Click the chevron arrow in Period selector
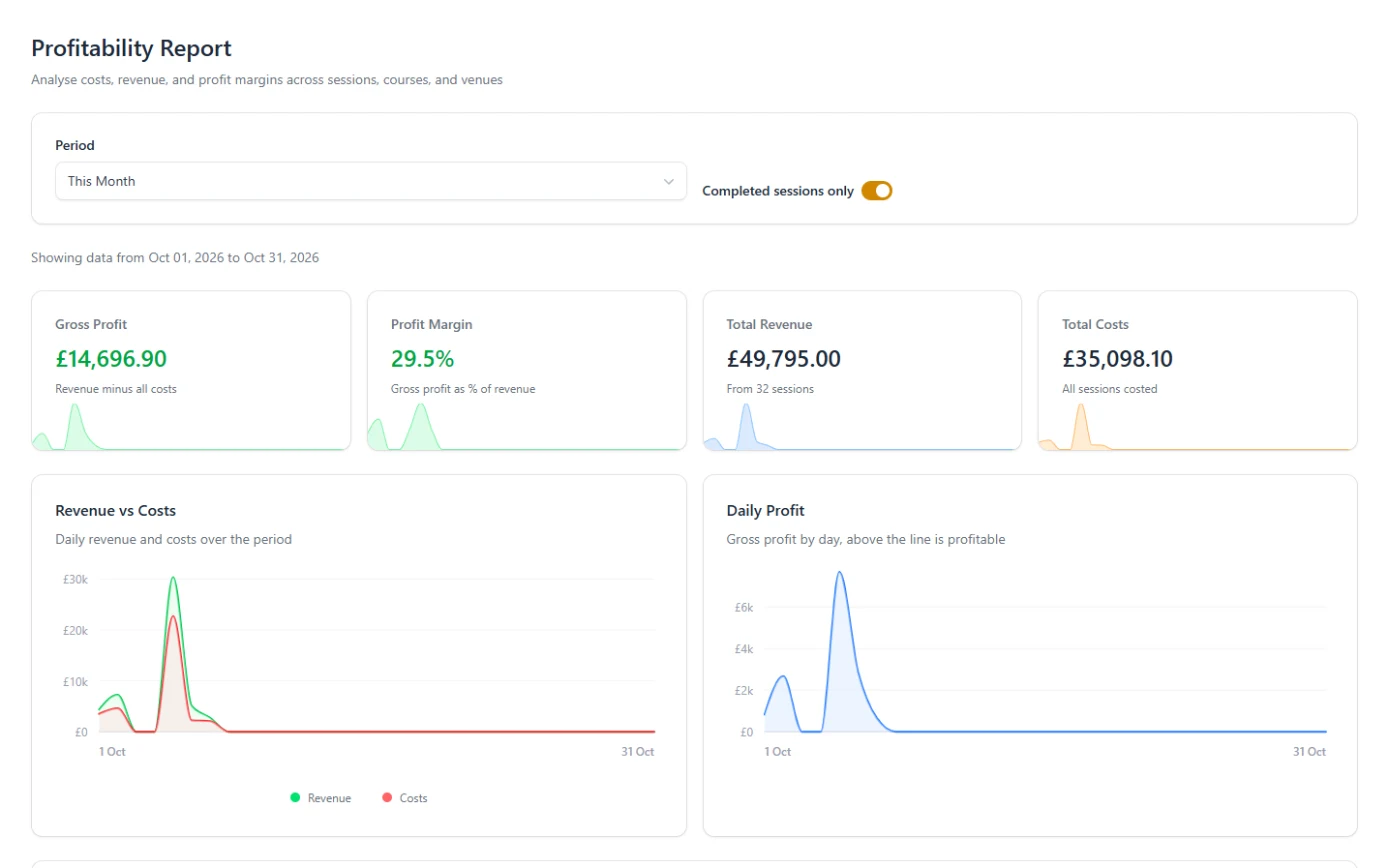The width and height of the screenshot is (1389, 868). [669, 181]
